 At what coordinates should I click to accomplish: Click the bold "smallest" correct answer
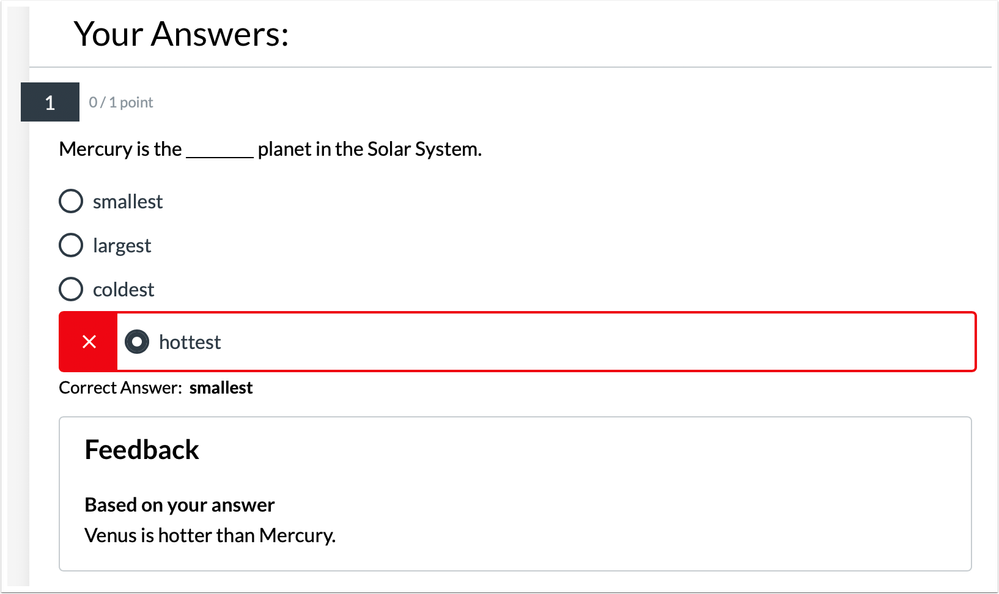click(x=221, y=388)
